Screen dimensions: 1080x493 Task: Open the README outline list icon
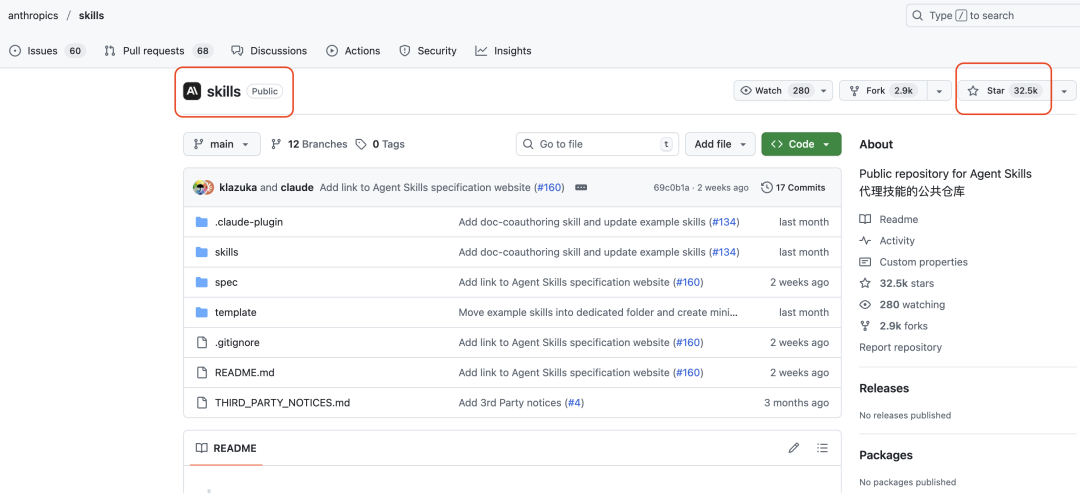(x=822, y=448)
